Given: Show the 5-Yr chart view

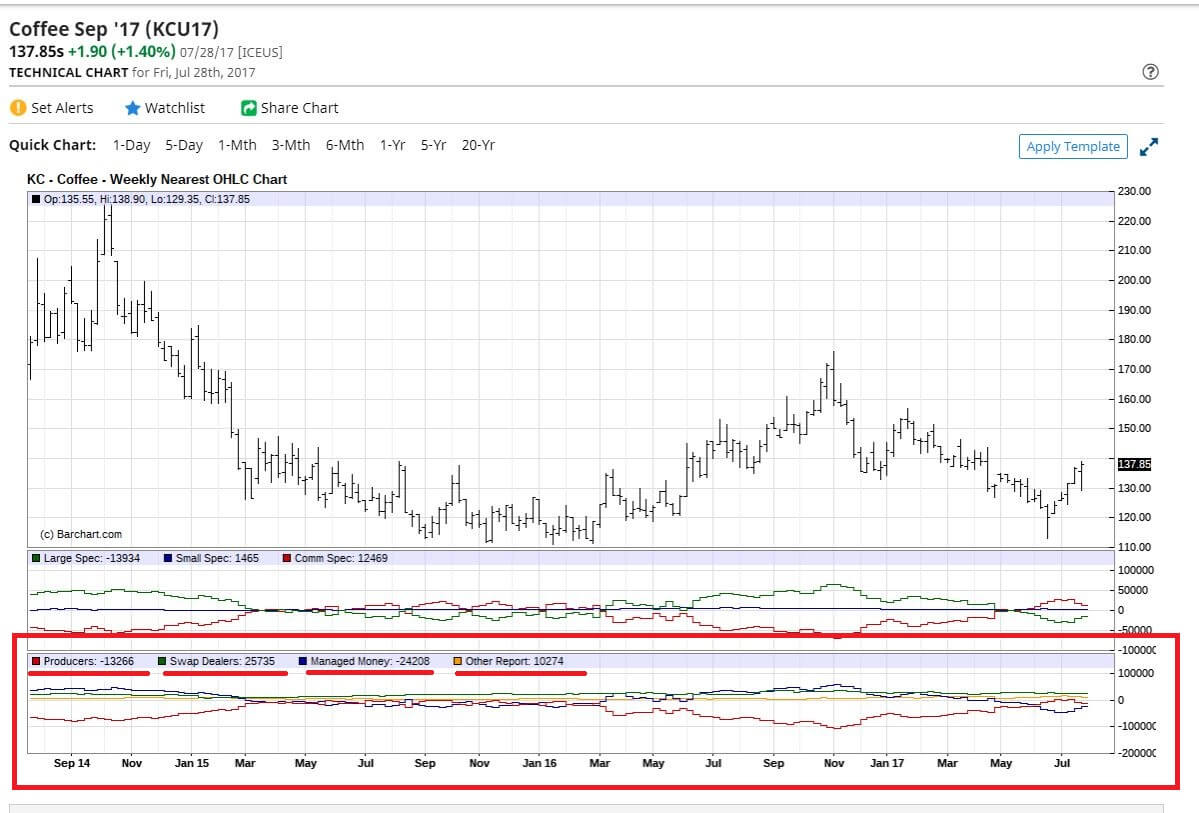Looking at the screenshot, I should pyautogui.click(x=433, y=145).
